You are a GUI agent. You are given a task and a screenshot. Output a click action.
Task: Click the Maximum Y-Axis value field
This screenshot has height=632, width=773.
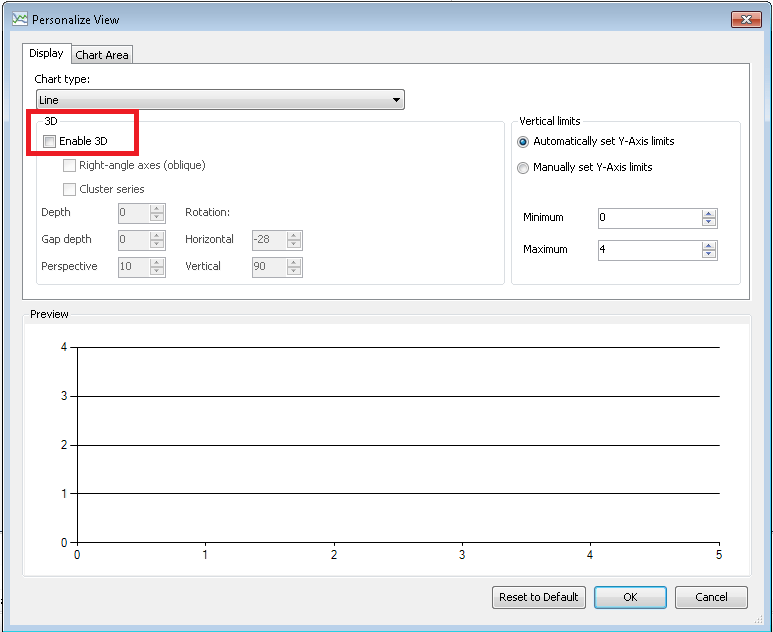[x=650, y=250]
